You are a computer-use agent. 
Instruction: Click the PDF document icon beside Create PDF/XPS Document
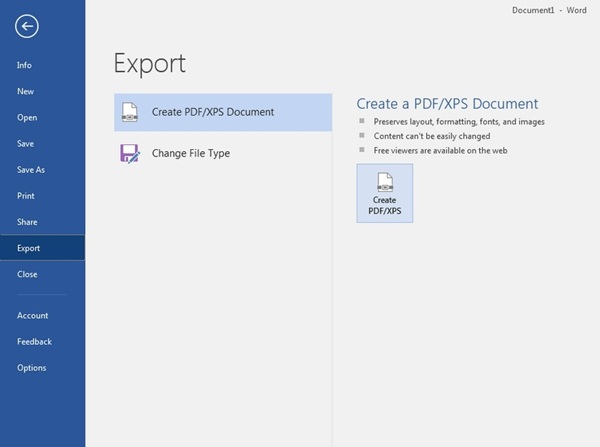tap(129, 112)
